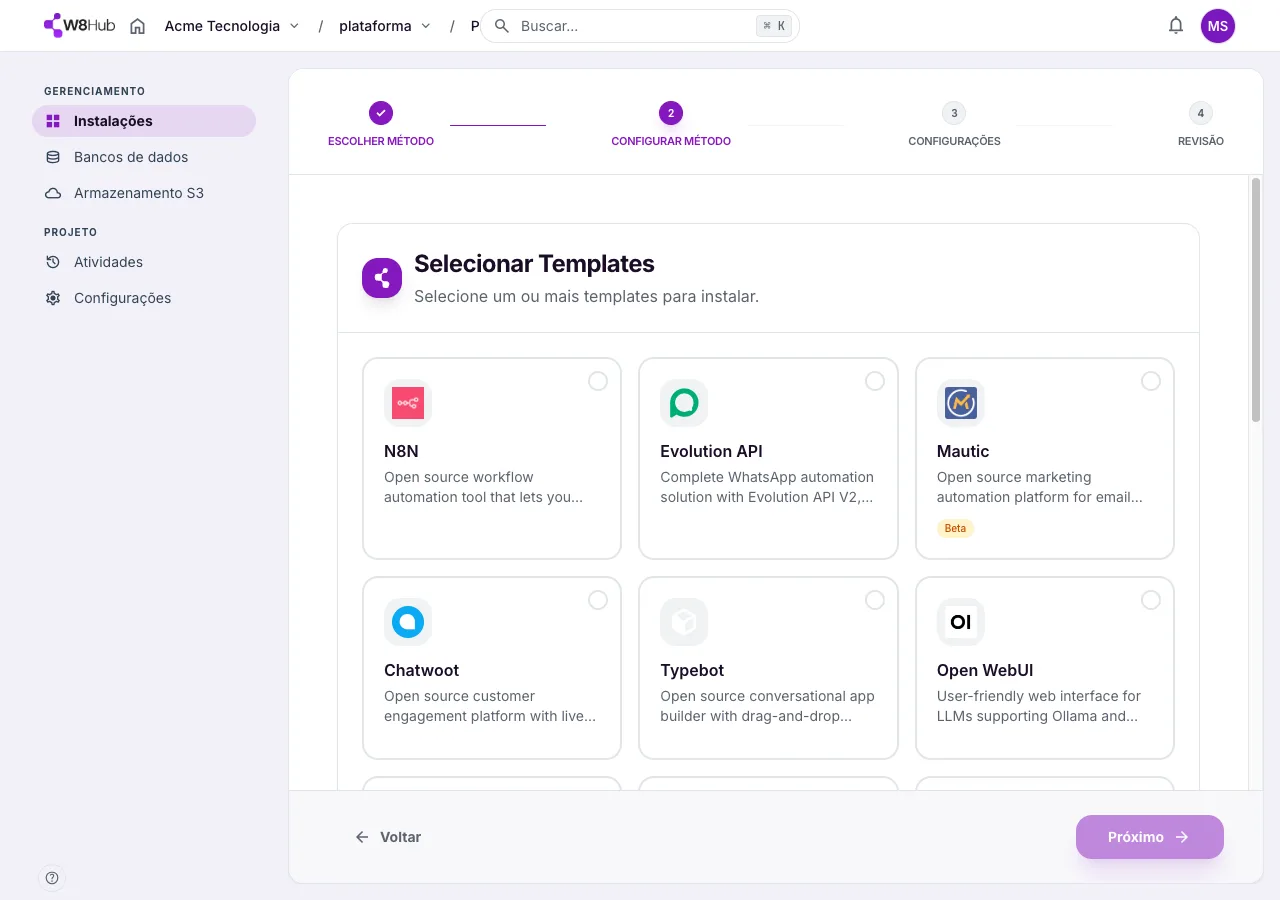The image size is (1280, 900).
Task: Click the N8N logo icon
Action: tap(408, 403)
